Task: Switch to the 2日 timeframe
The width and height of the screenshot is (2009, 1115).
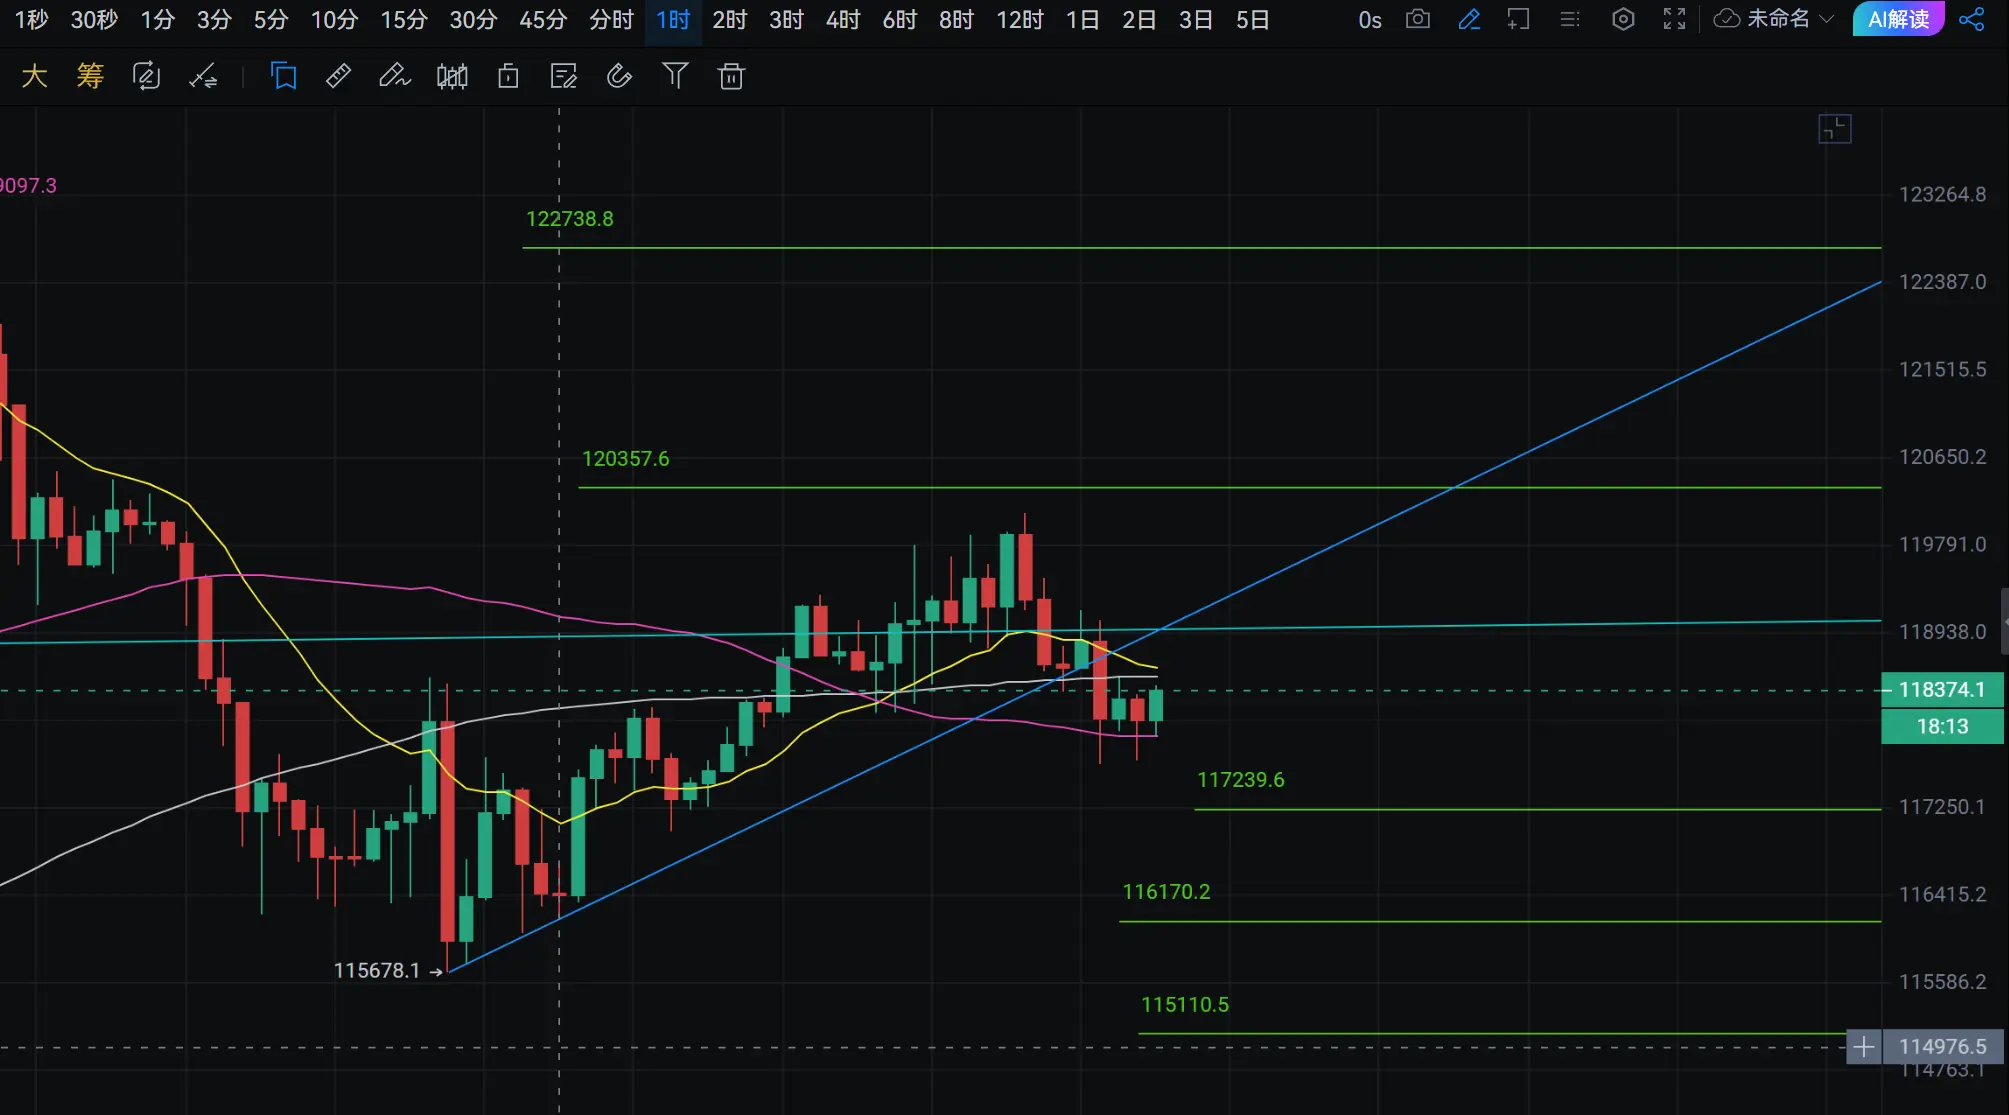Action: 1139,20
